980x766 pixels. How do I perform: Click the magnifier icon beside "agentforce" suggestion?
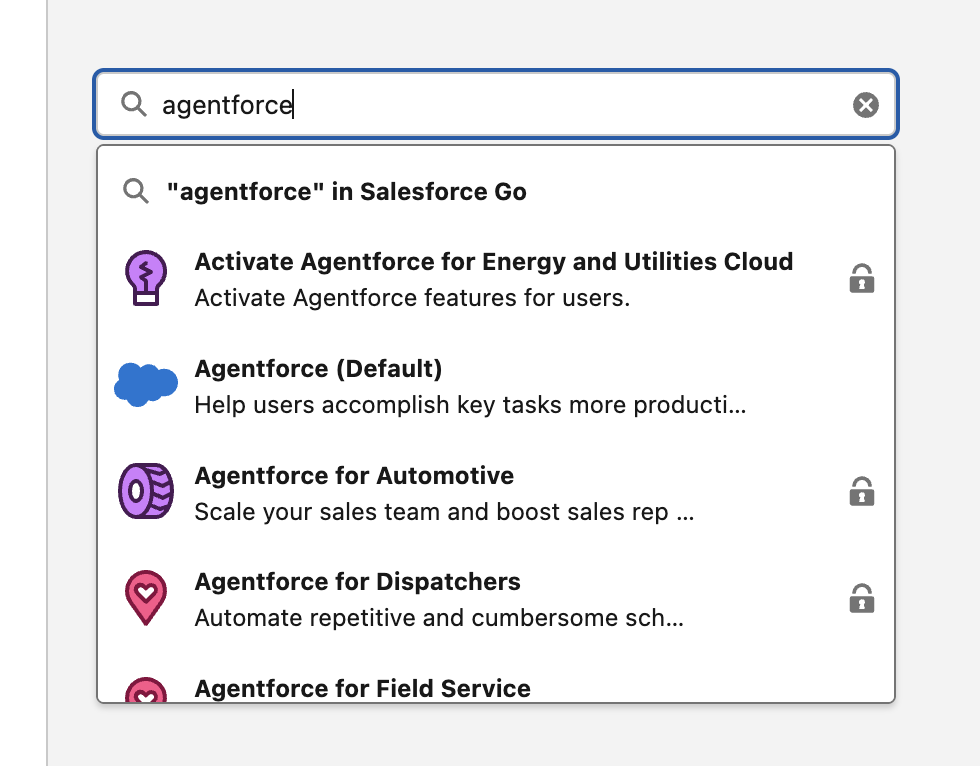[136, 191]
